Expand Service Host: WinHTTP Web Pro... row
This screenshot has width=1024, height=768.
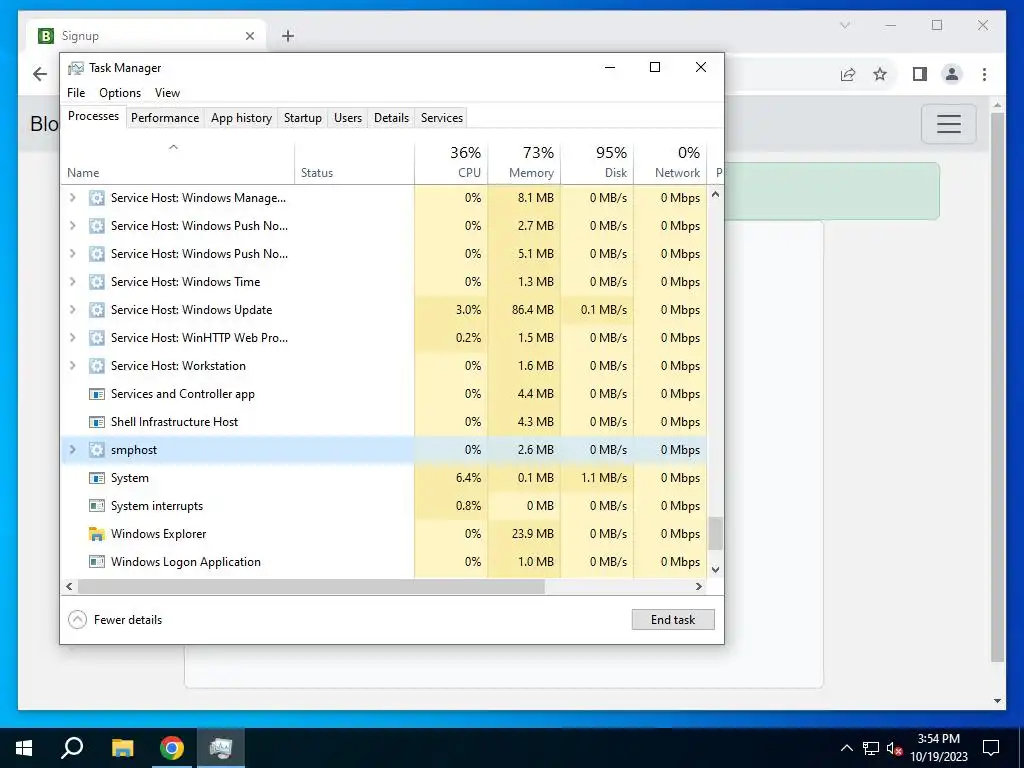click(72, 338)
